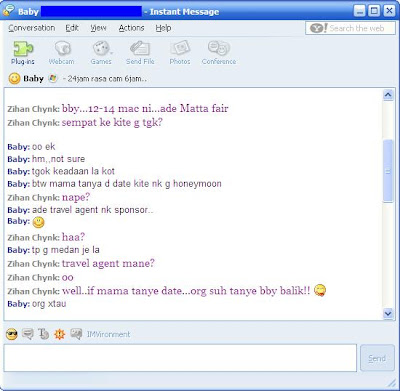Screen dimensions: 400x391
Task: Maximize the Instant Message window
Action: (374, 11)
